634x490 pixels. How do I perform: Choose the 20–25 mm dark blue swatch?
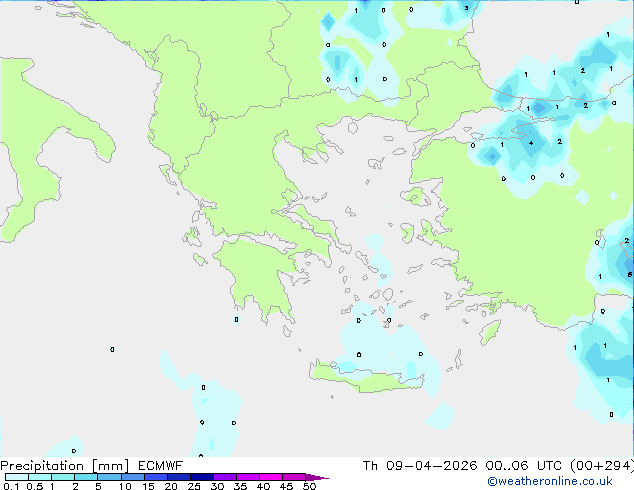pyautogui.click(x=179, y=477)
